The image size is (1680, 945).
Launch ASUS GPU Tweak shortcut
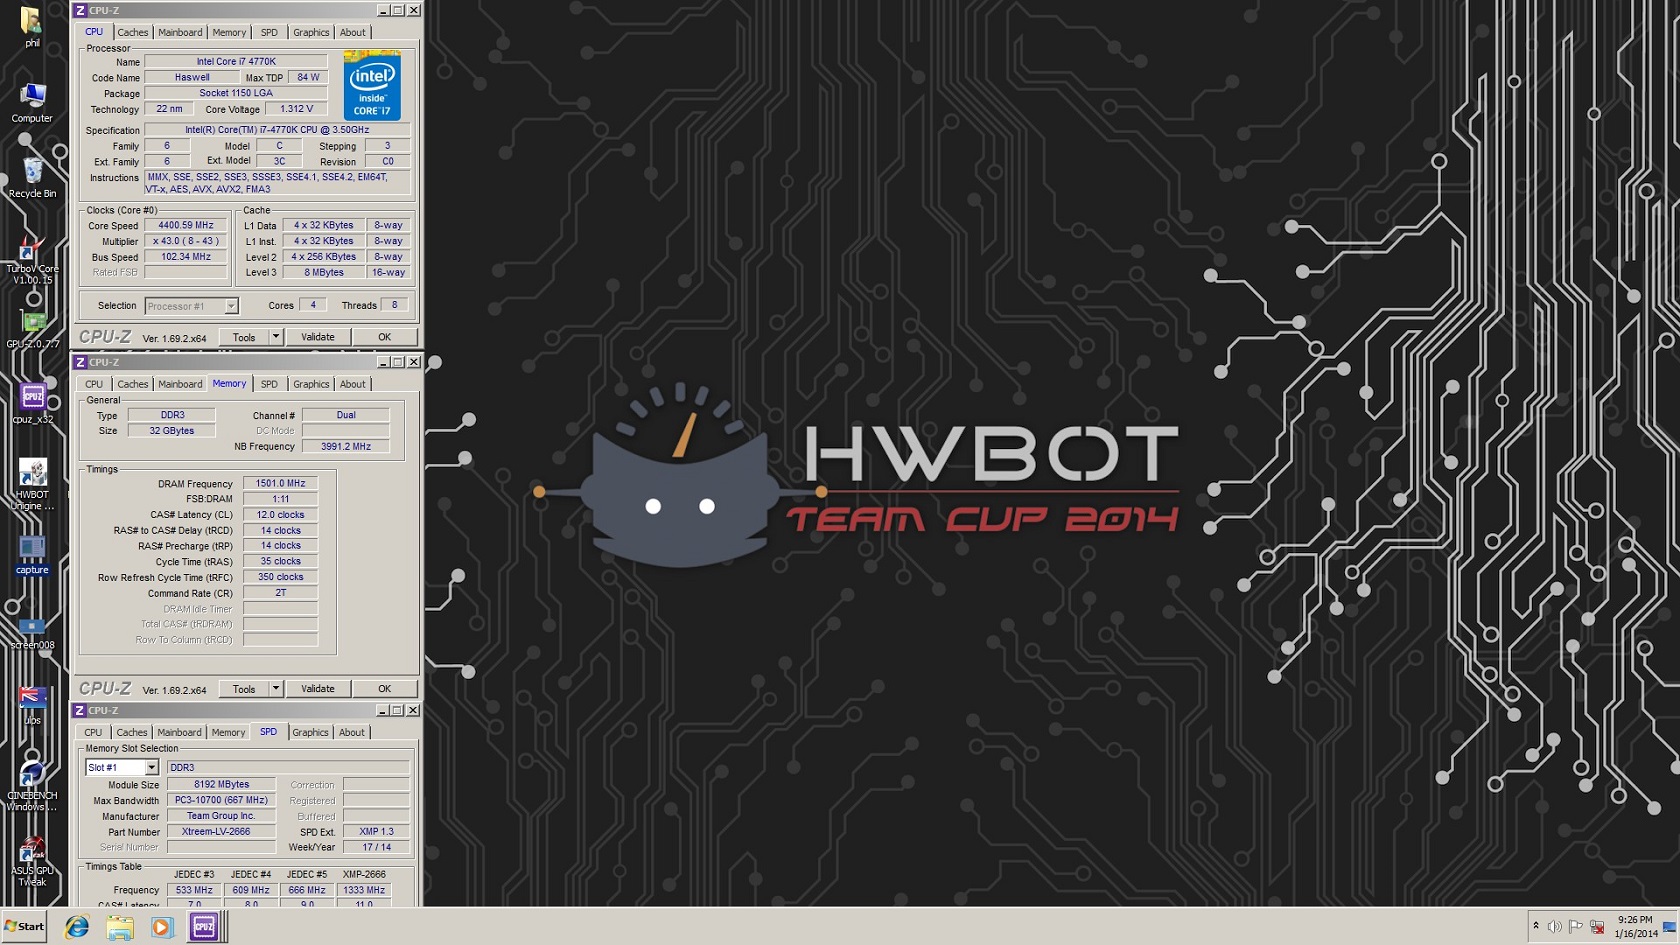click(x=32, y=862)
